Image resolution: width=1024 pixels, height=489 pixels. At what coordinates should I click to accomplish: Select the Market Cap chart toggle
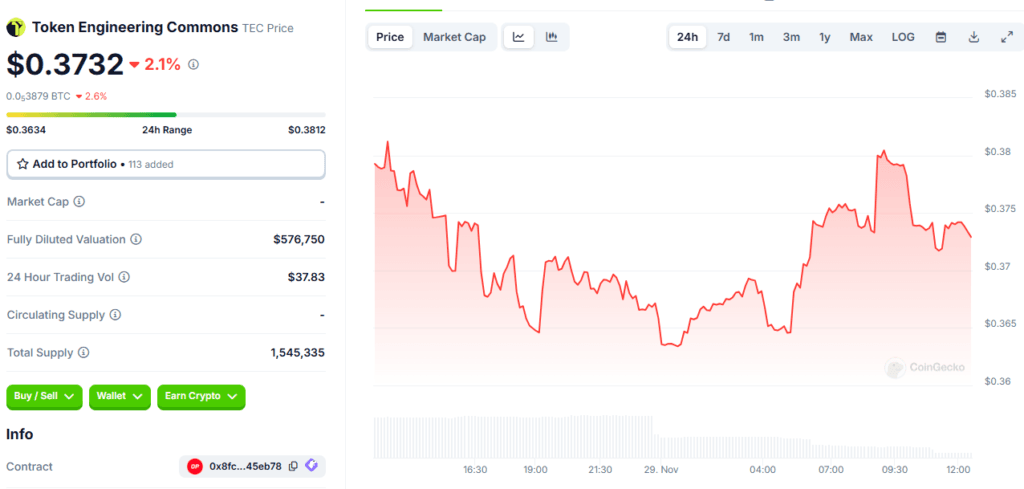[x=455, y=37]
